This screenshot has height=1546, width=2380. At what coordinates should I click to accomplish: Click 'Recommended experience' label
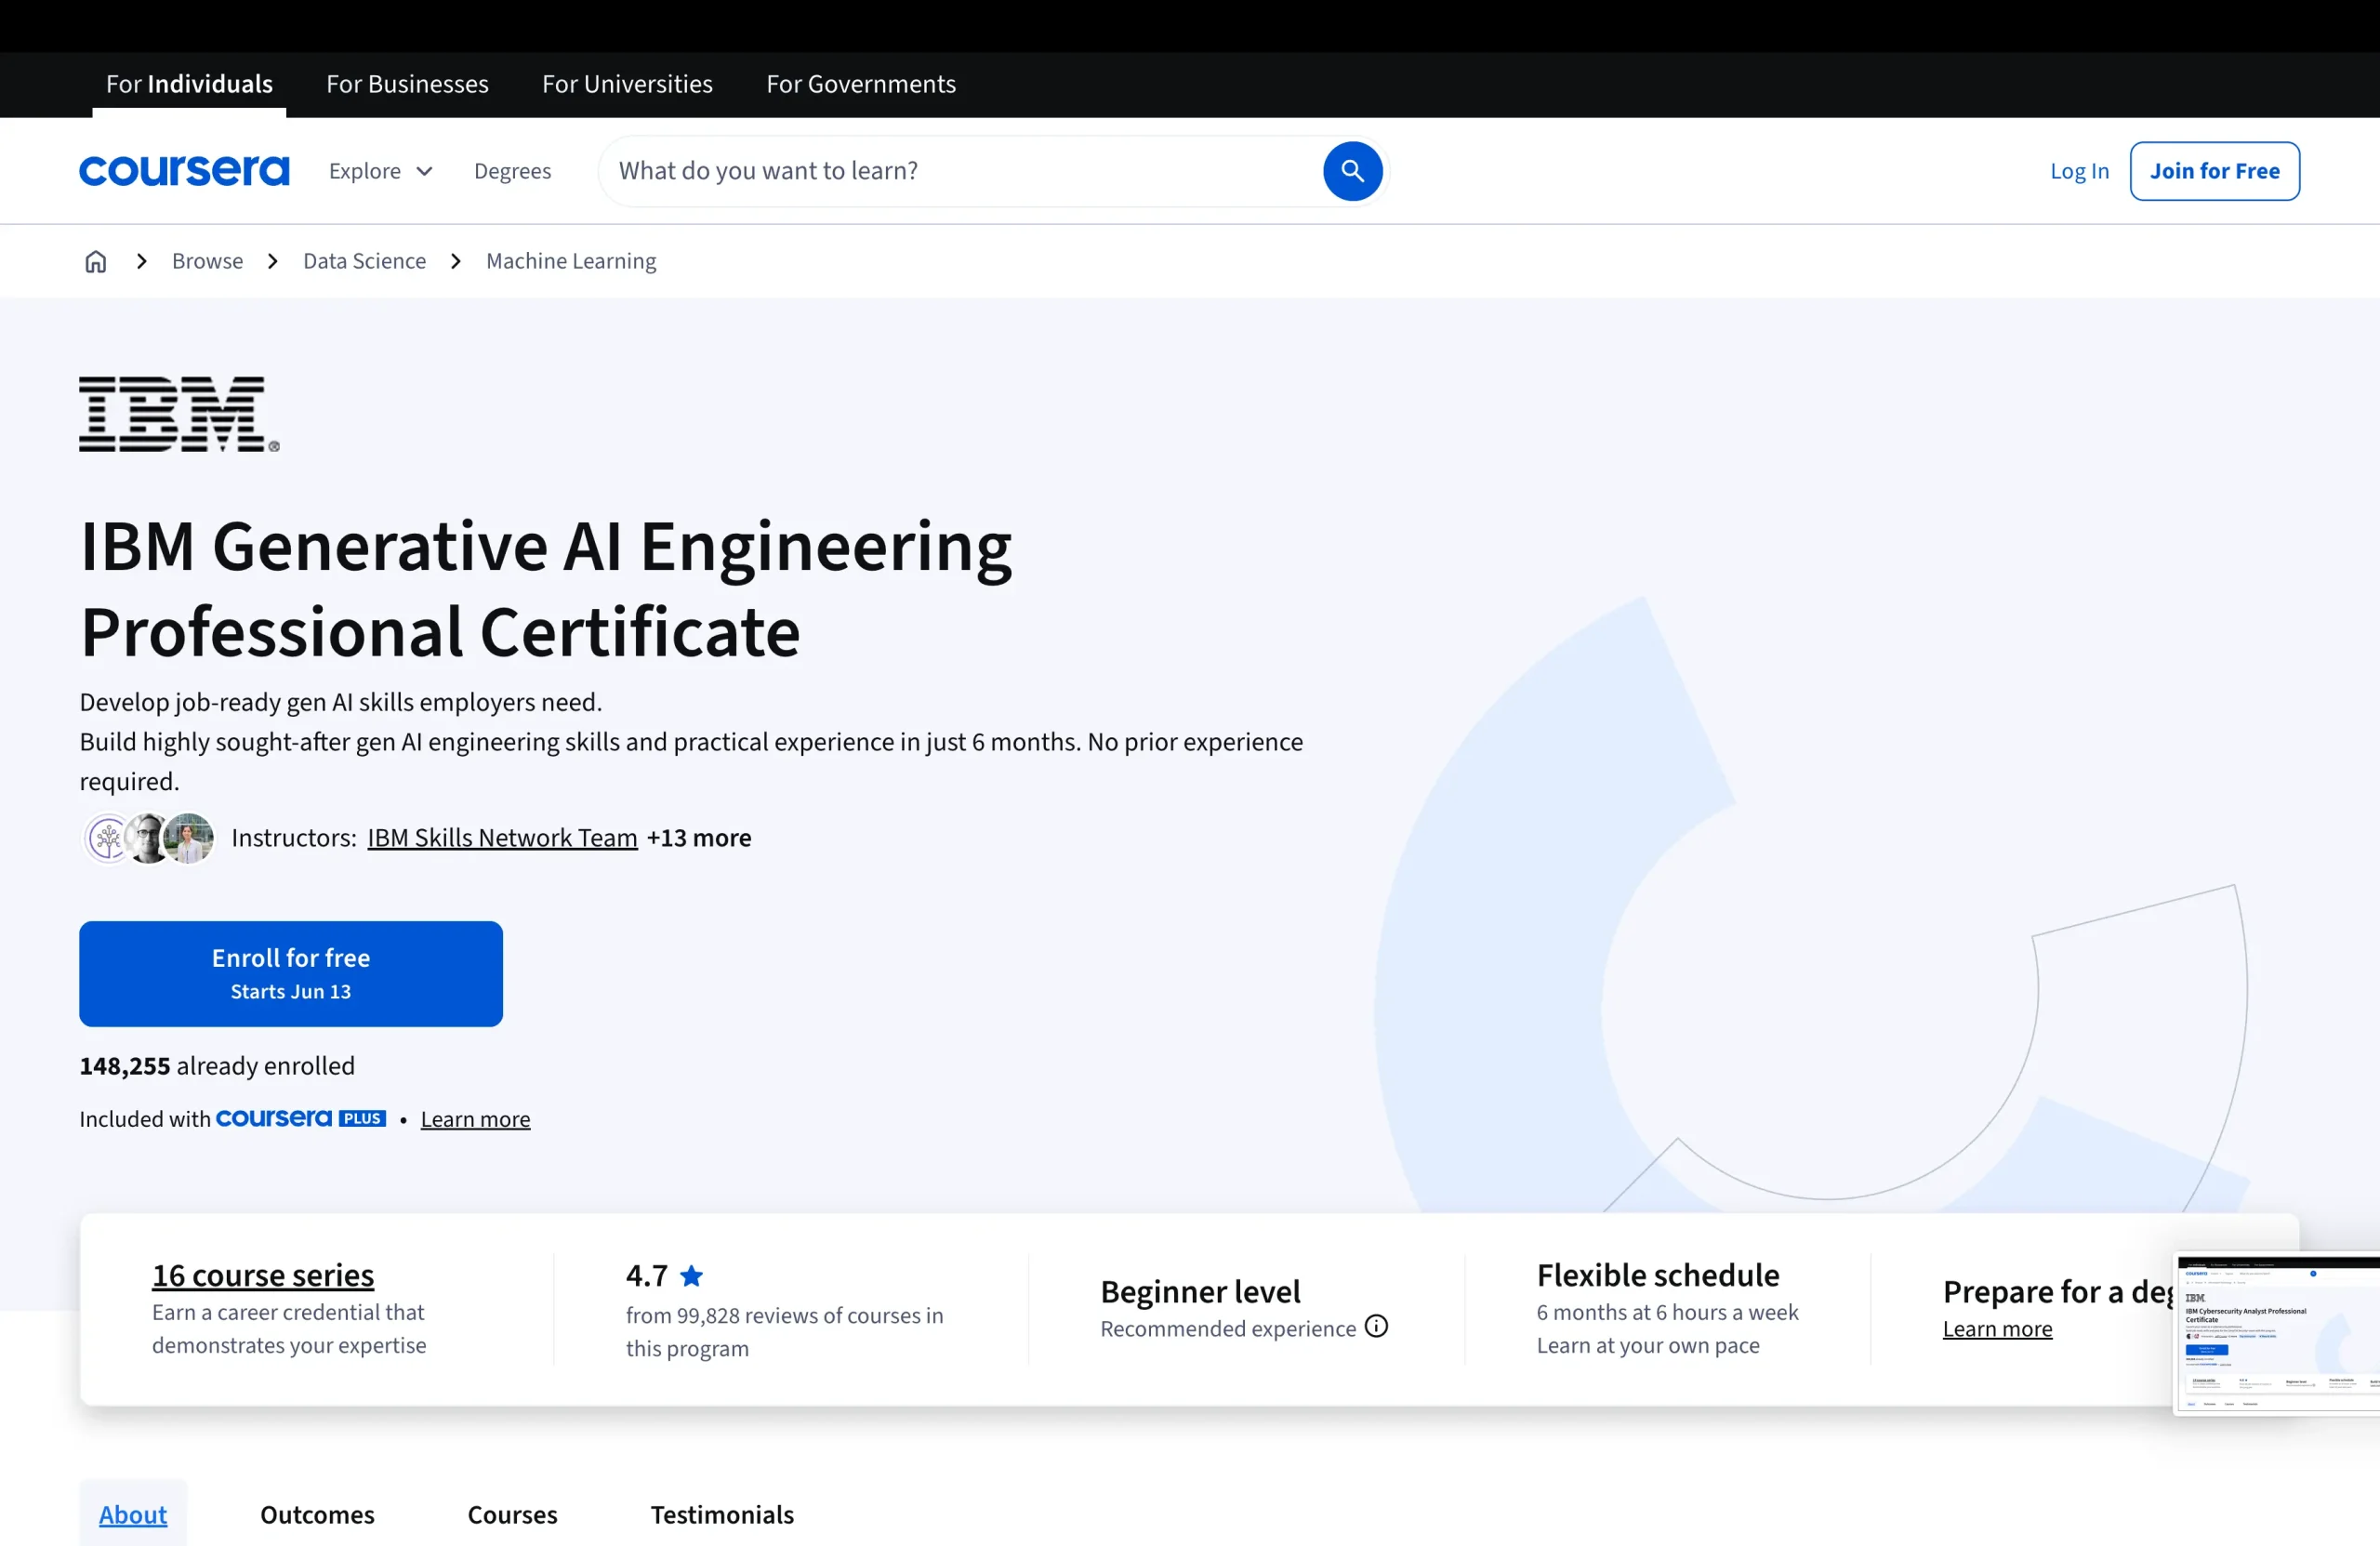[1228, 1328]
